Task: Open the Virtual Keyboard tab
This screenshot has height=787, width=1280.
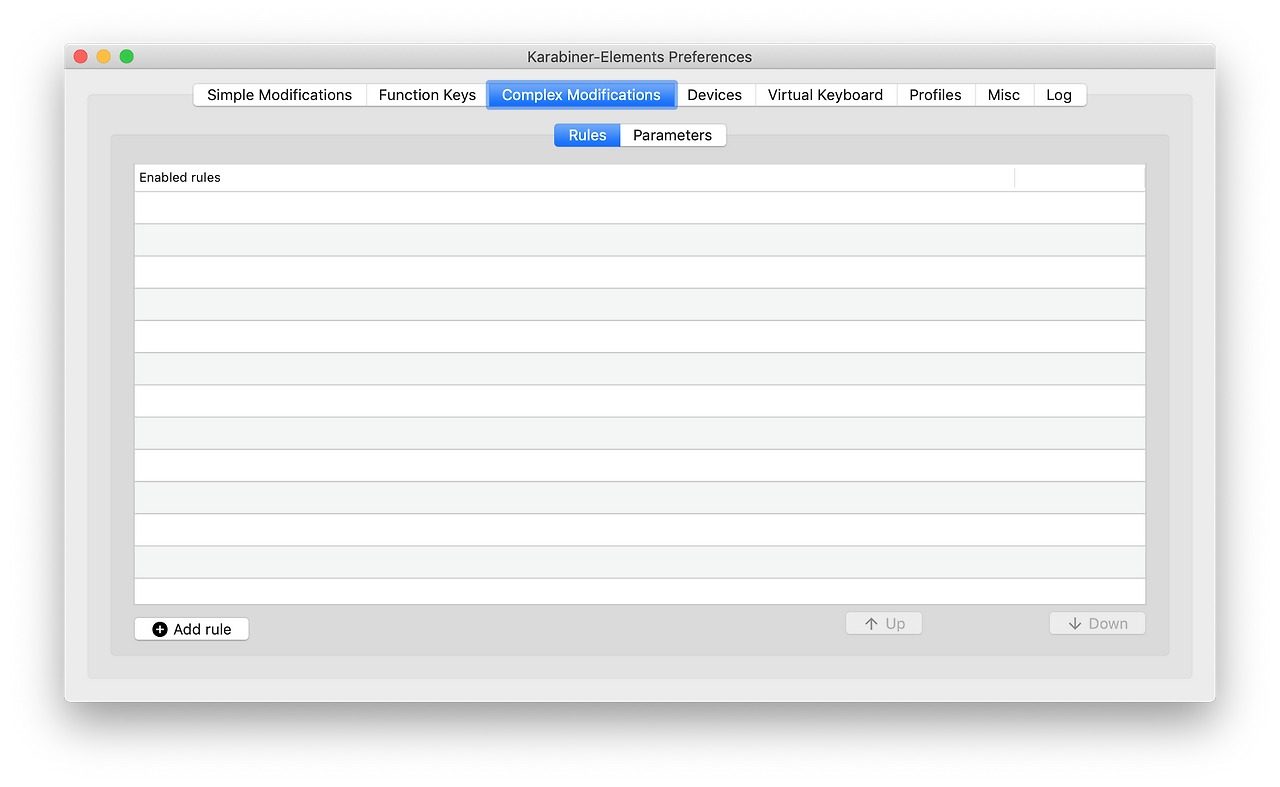Action: (x=825, y=95)
